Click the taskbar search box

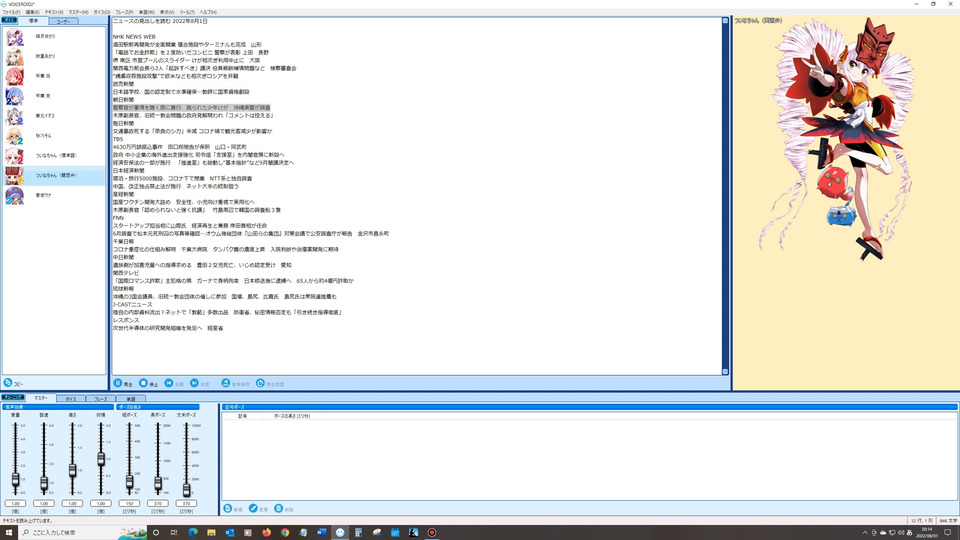[x=83, y=533]
